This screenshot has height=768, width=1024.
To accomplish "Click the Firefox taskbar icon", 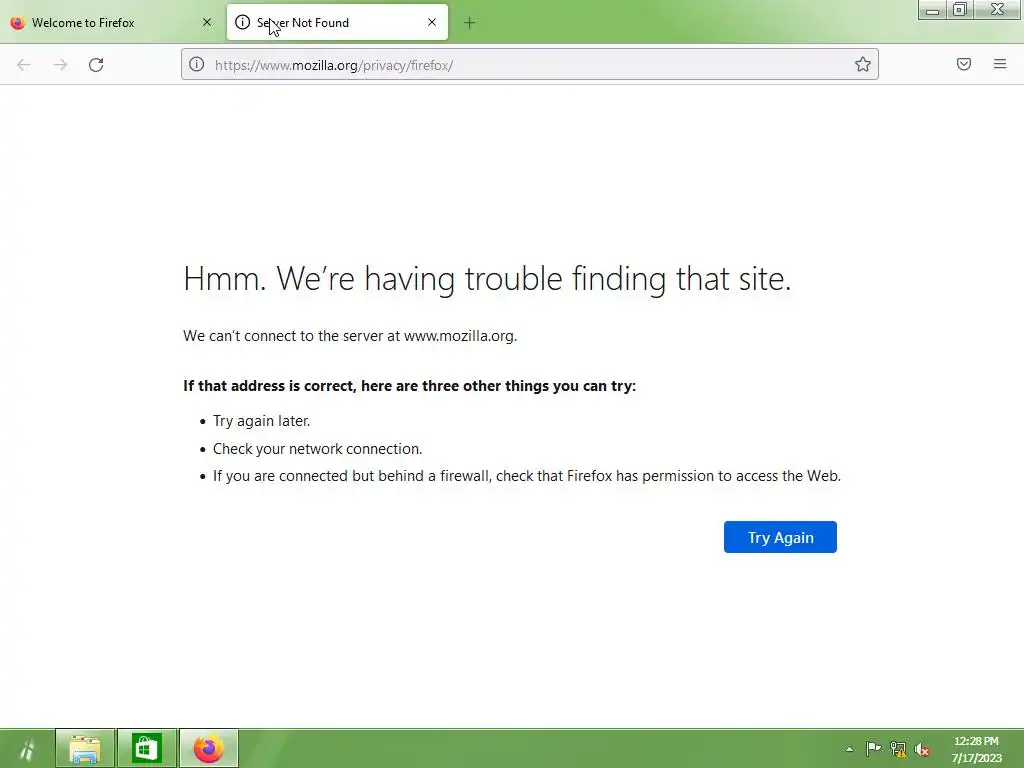I will tap(208, 748).
